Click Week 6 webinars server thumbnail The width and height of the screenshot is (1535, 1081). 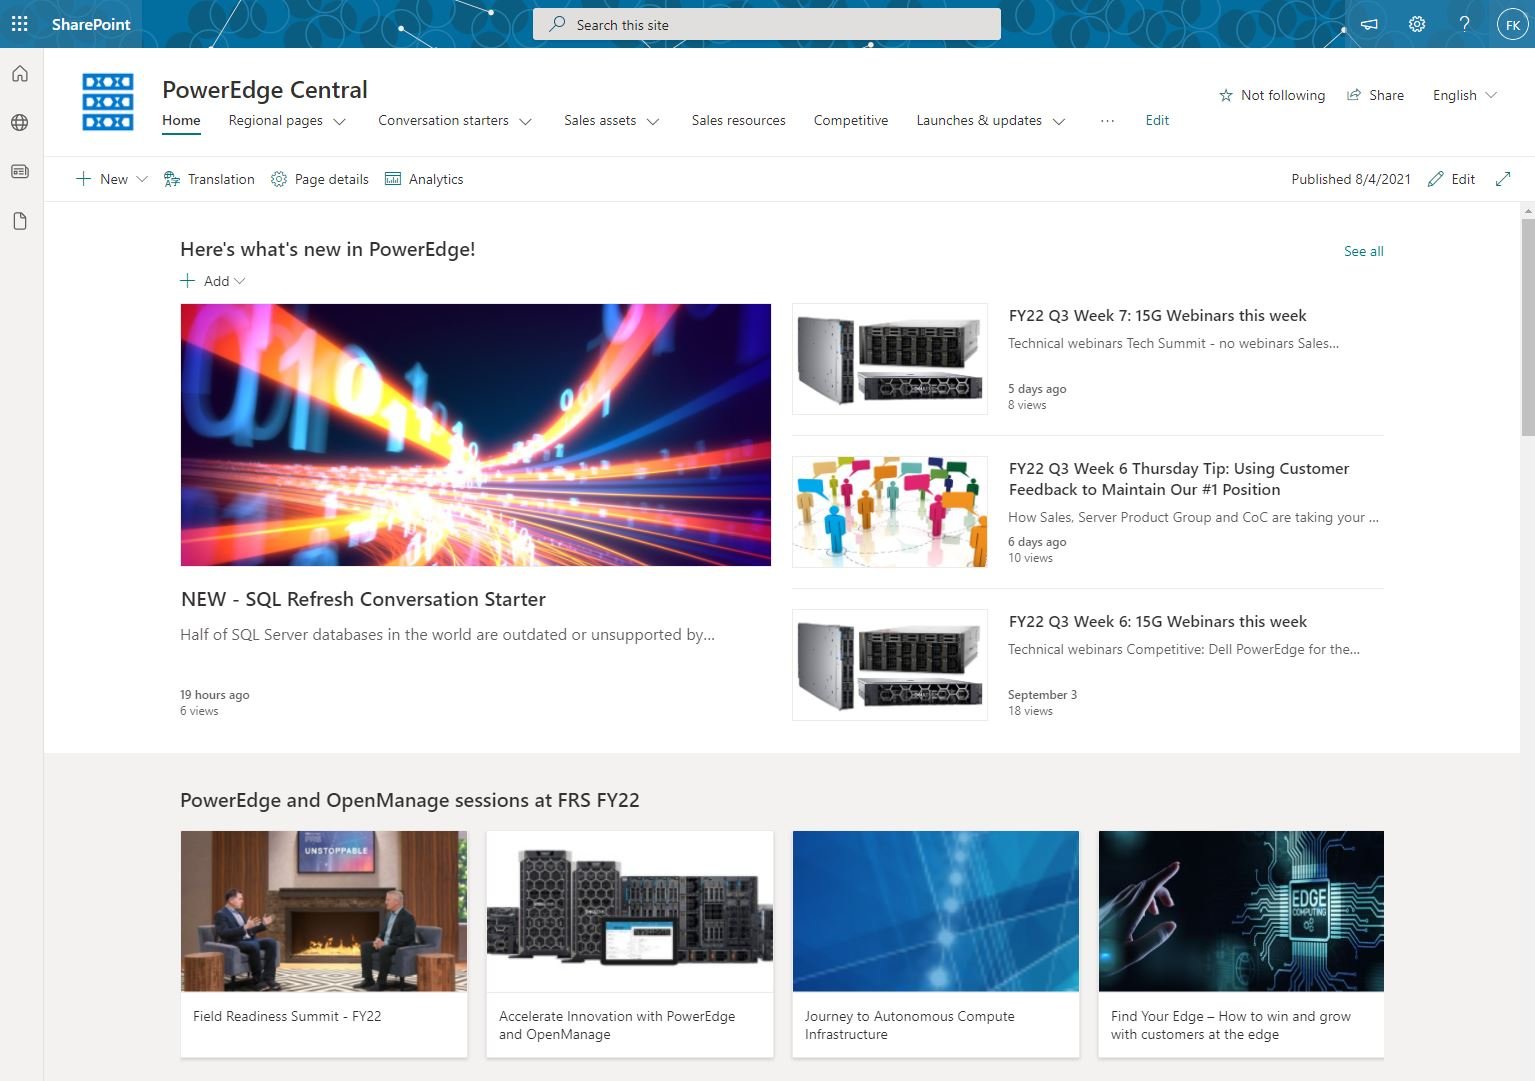[x=890, y=665]
